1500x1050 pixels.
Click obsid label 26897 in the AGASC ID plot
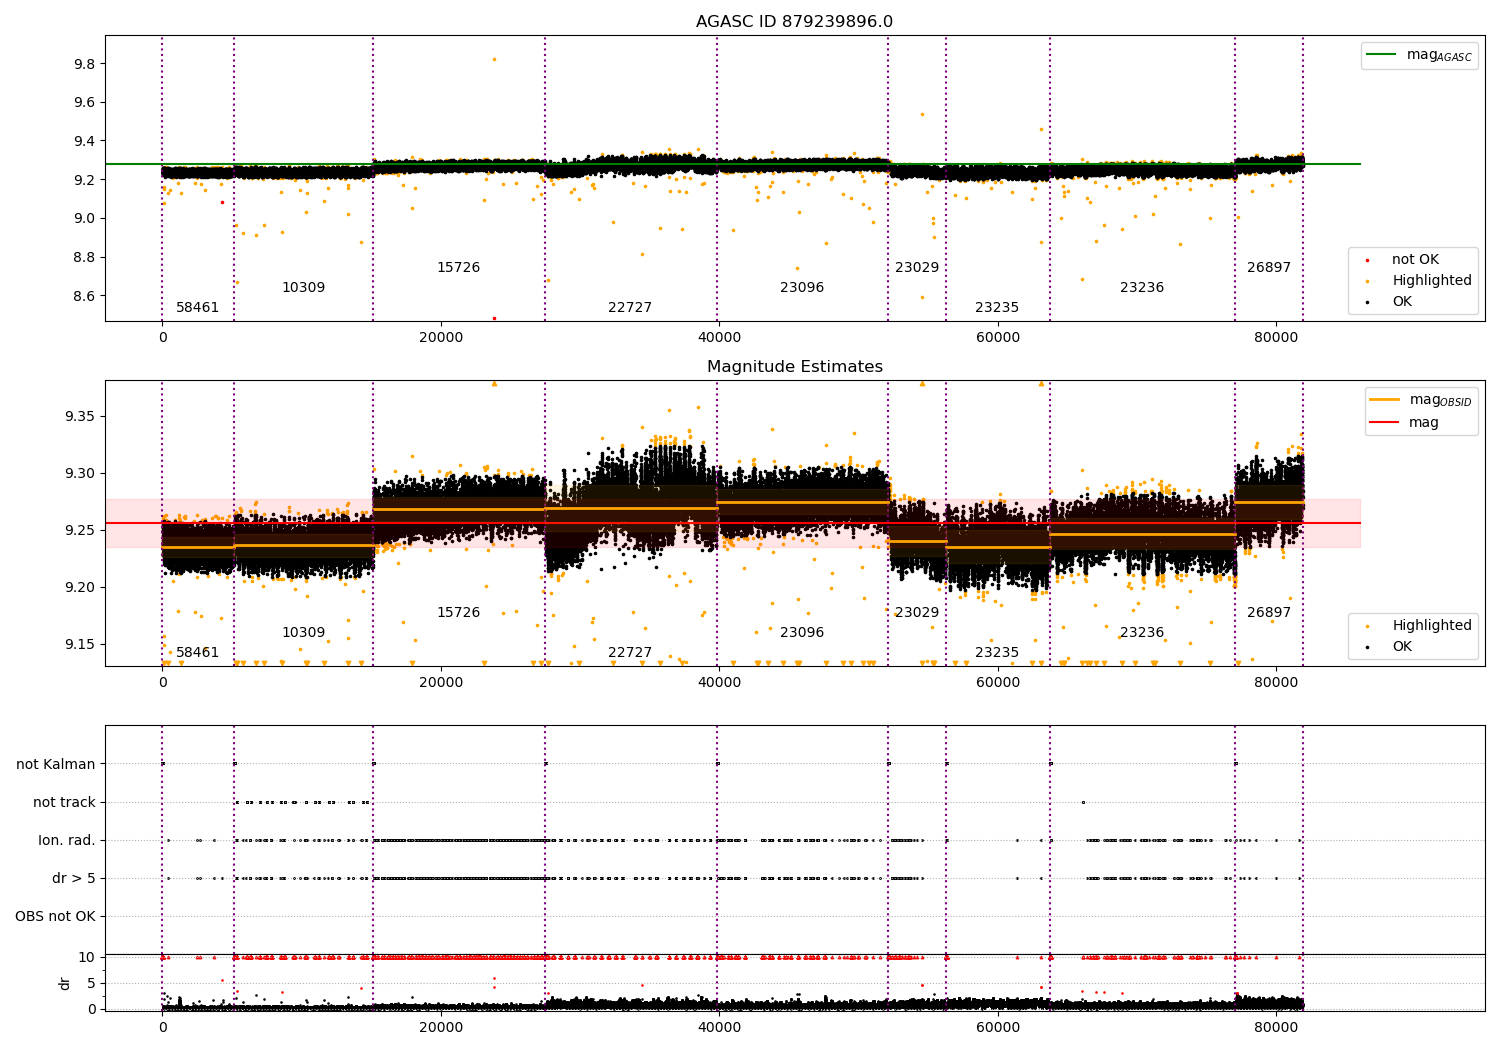pyautogui.click(x=1269, y=267)
